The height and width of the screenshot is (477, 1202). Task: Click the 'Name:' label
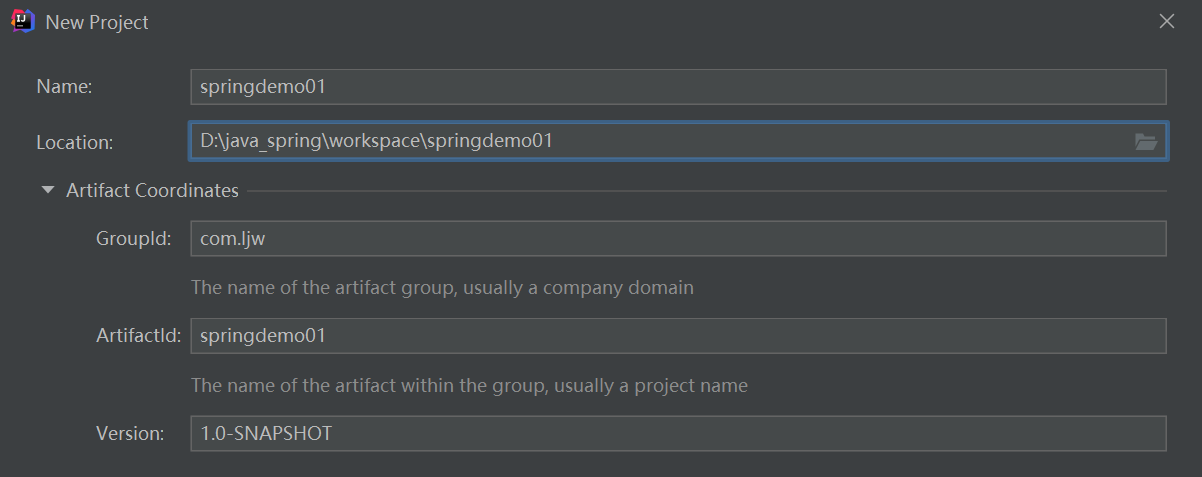(64, 87)
